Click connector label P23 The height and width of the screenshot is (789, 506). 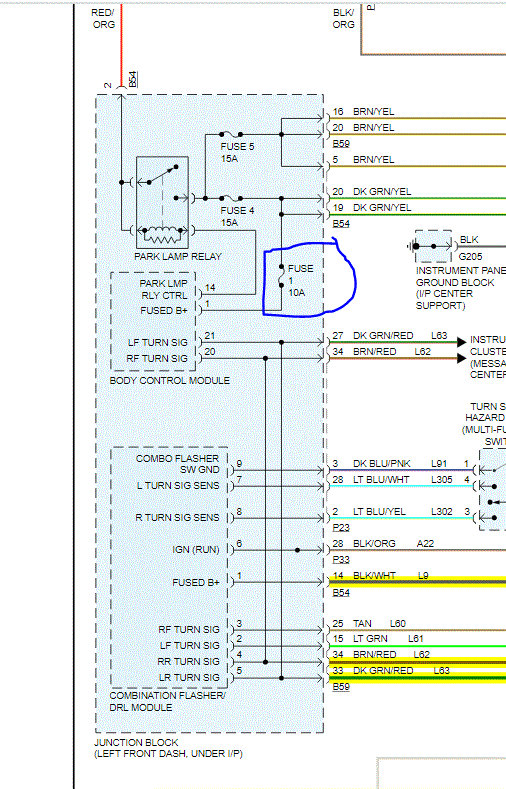click(341, 527)
